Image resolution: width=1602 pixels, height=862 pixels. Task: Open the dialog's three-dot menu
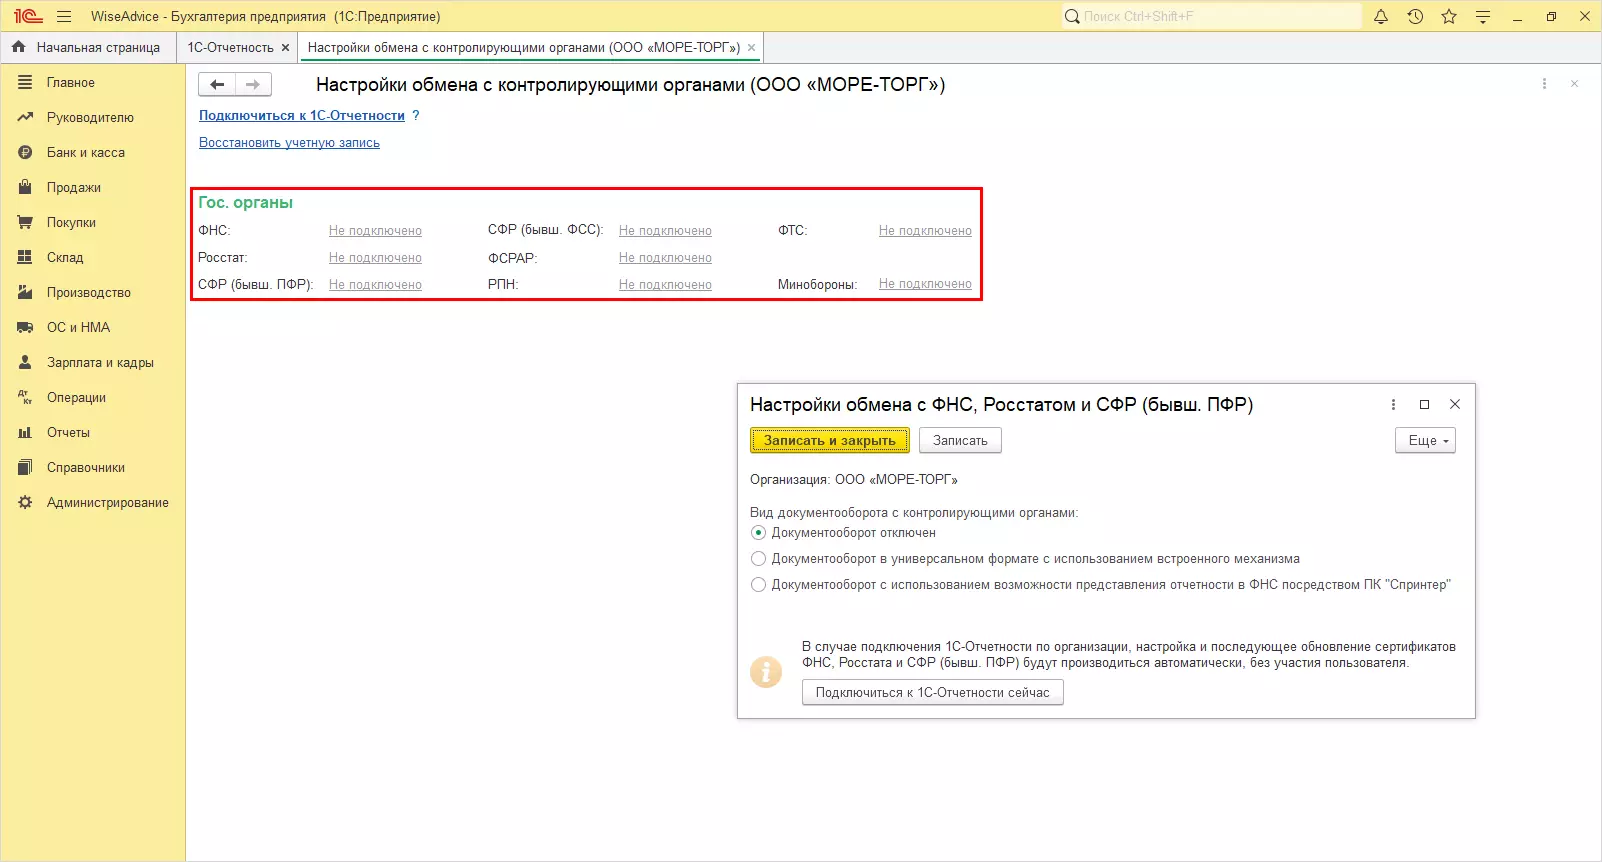pyautogui.click(x=1393, y=404)
